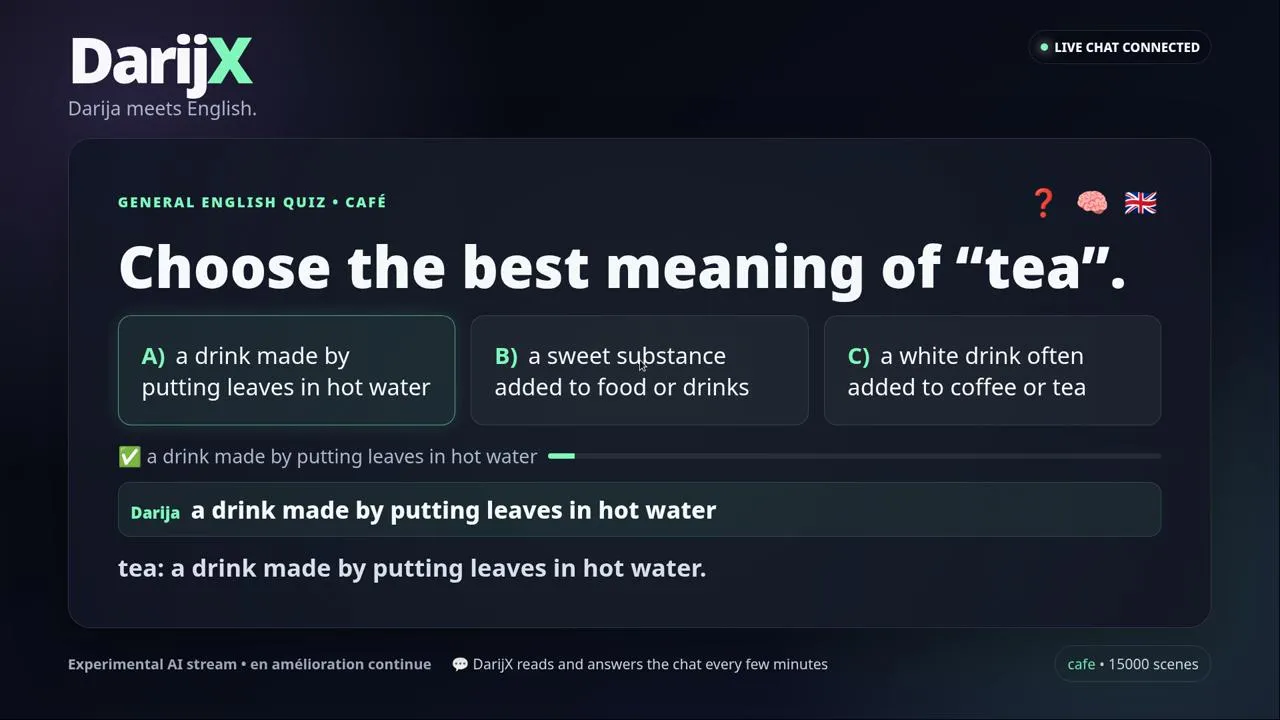Click the LIVE CHAT CONNECTED badge
The width and height of the screenshot is (1280, 720).
pos(1119,47)
